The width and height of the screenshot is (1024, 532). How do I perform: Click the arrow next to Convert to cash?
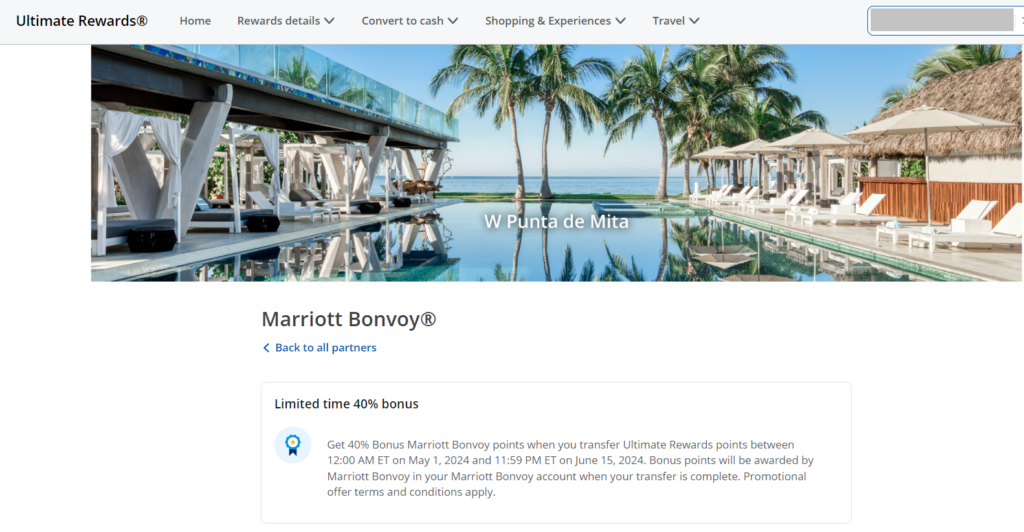(x=453, y=21)
